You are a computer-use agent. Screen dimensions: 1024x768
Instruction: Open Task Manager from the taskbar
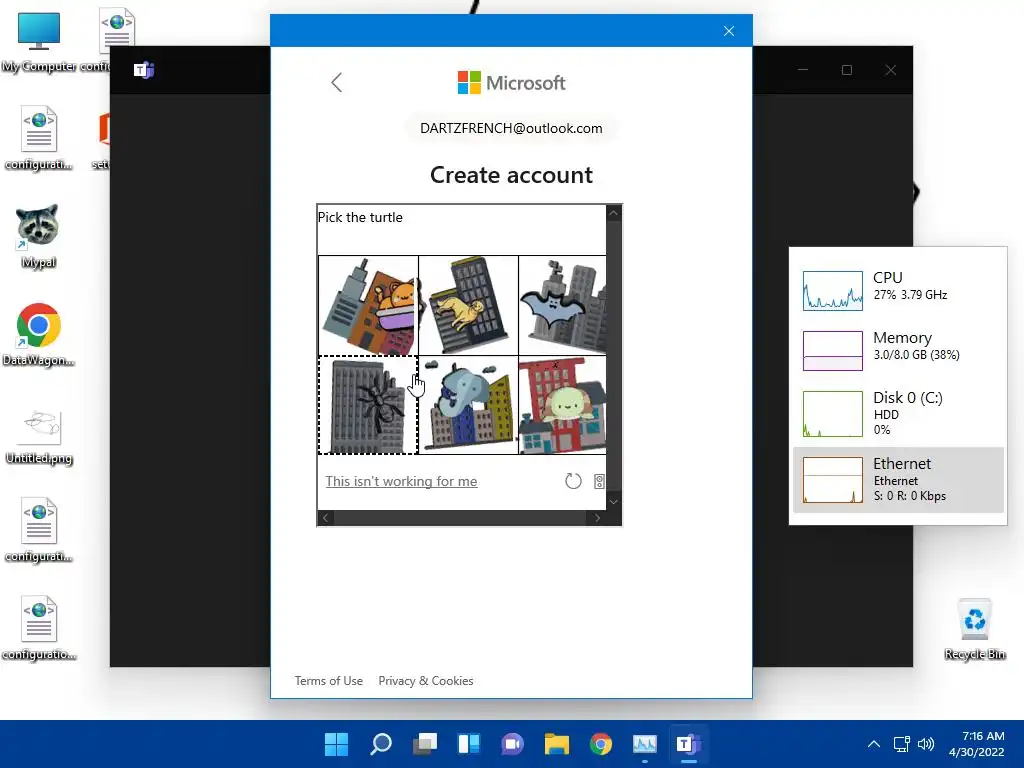pos(645,744)
